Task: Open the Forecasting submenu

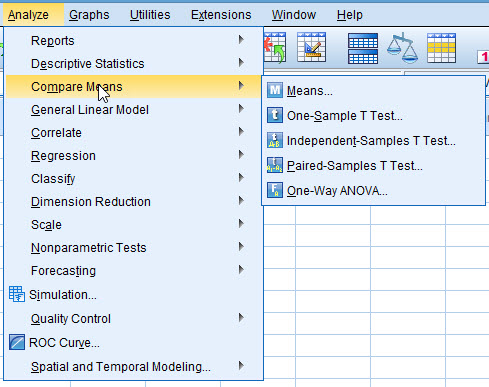Action: [x=133, y=271]
